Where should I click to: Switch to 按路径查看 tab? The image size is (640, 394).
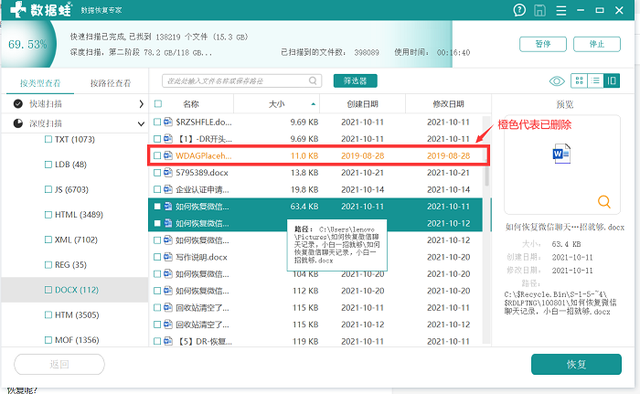tap(111, 83)
